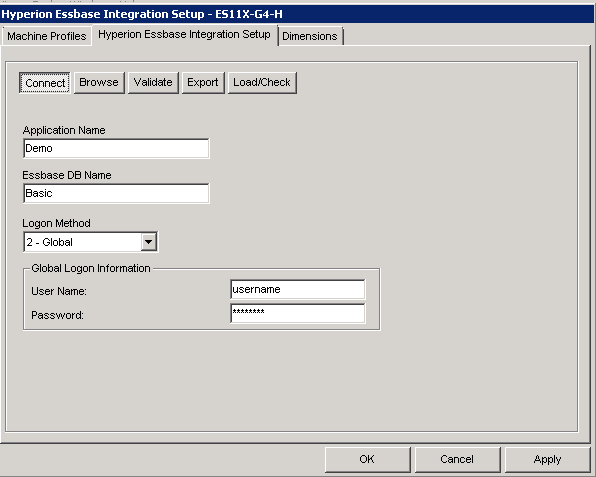Click the Password: label

(57, 315)
